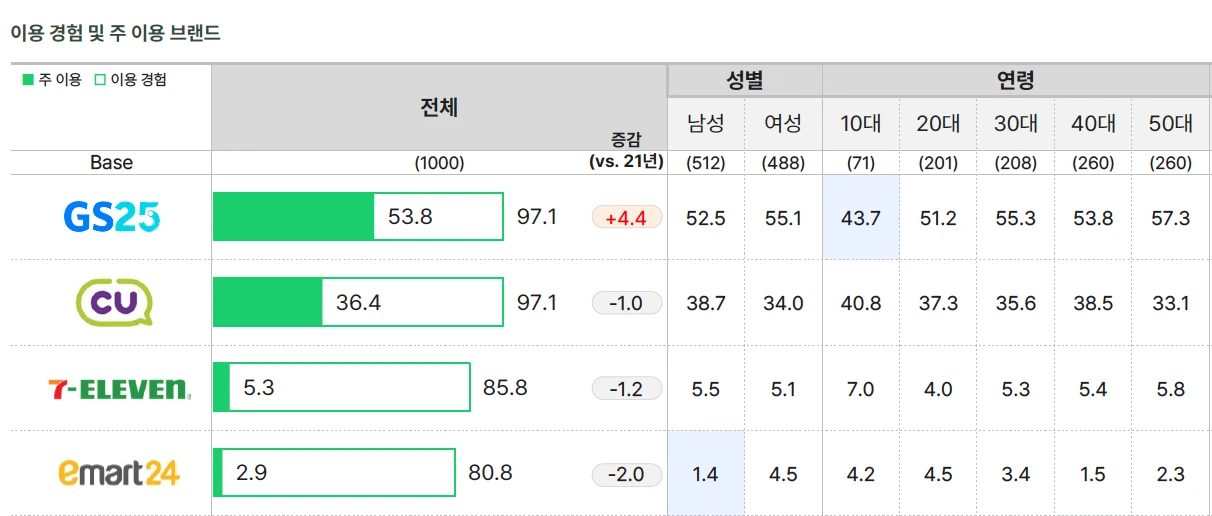1212x516 pixels.
Task: Select the 연령 column group header
Action: point(1016,81)
